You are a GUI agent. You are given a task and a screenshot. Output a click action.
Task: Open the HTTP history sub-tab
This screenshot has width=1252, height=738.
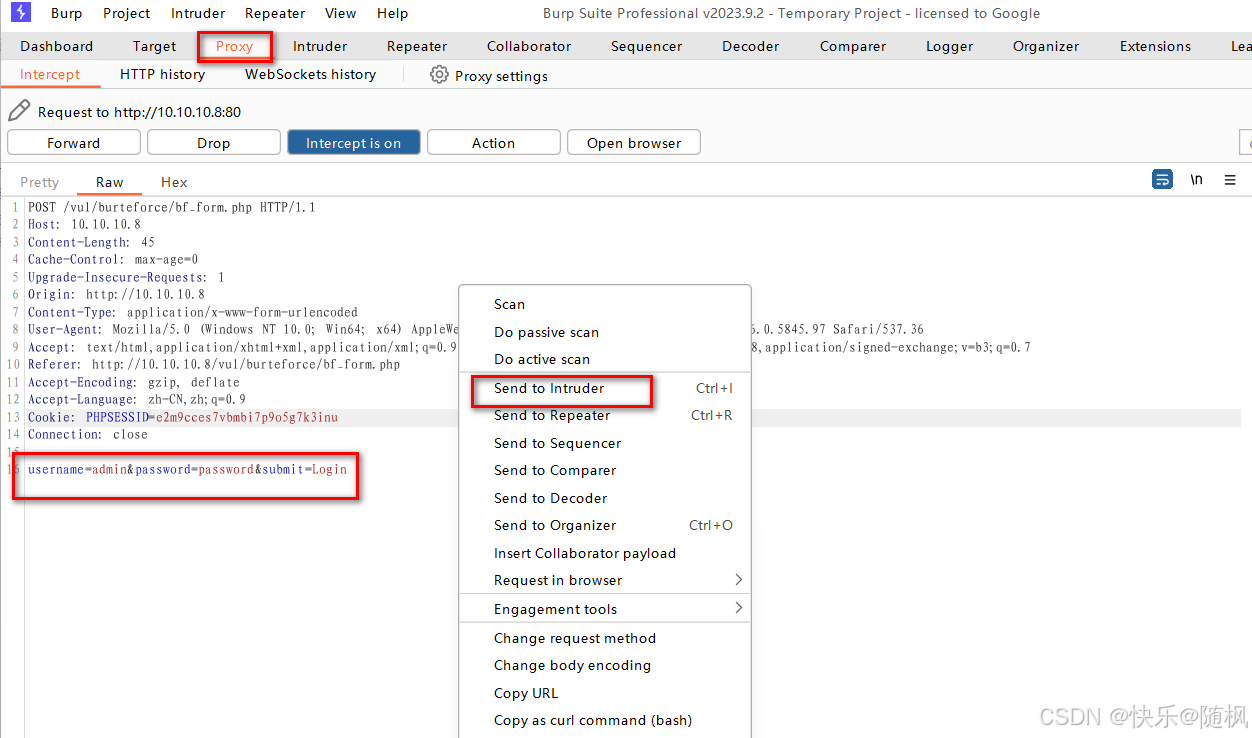click(x=162, y=74)
